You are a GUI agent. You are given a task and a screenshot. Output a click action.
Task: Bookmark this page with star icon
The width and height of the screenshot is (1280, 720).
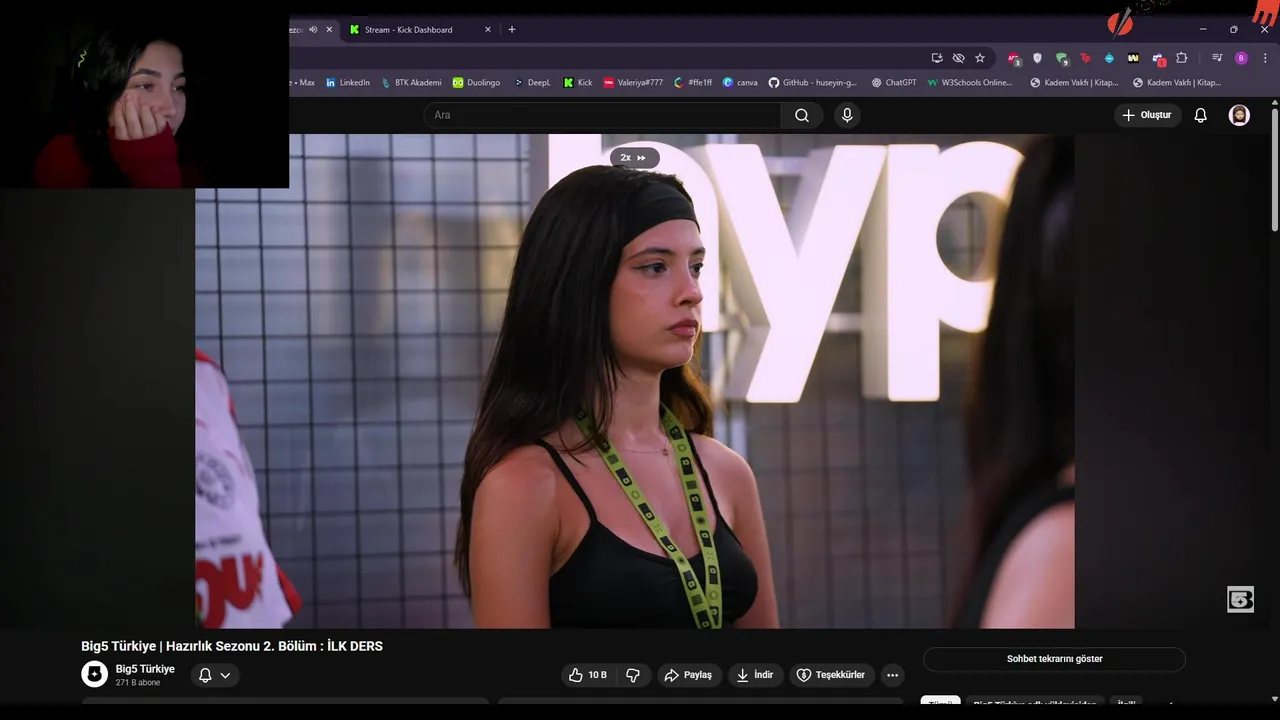[980, 58]
